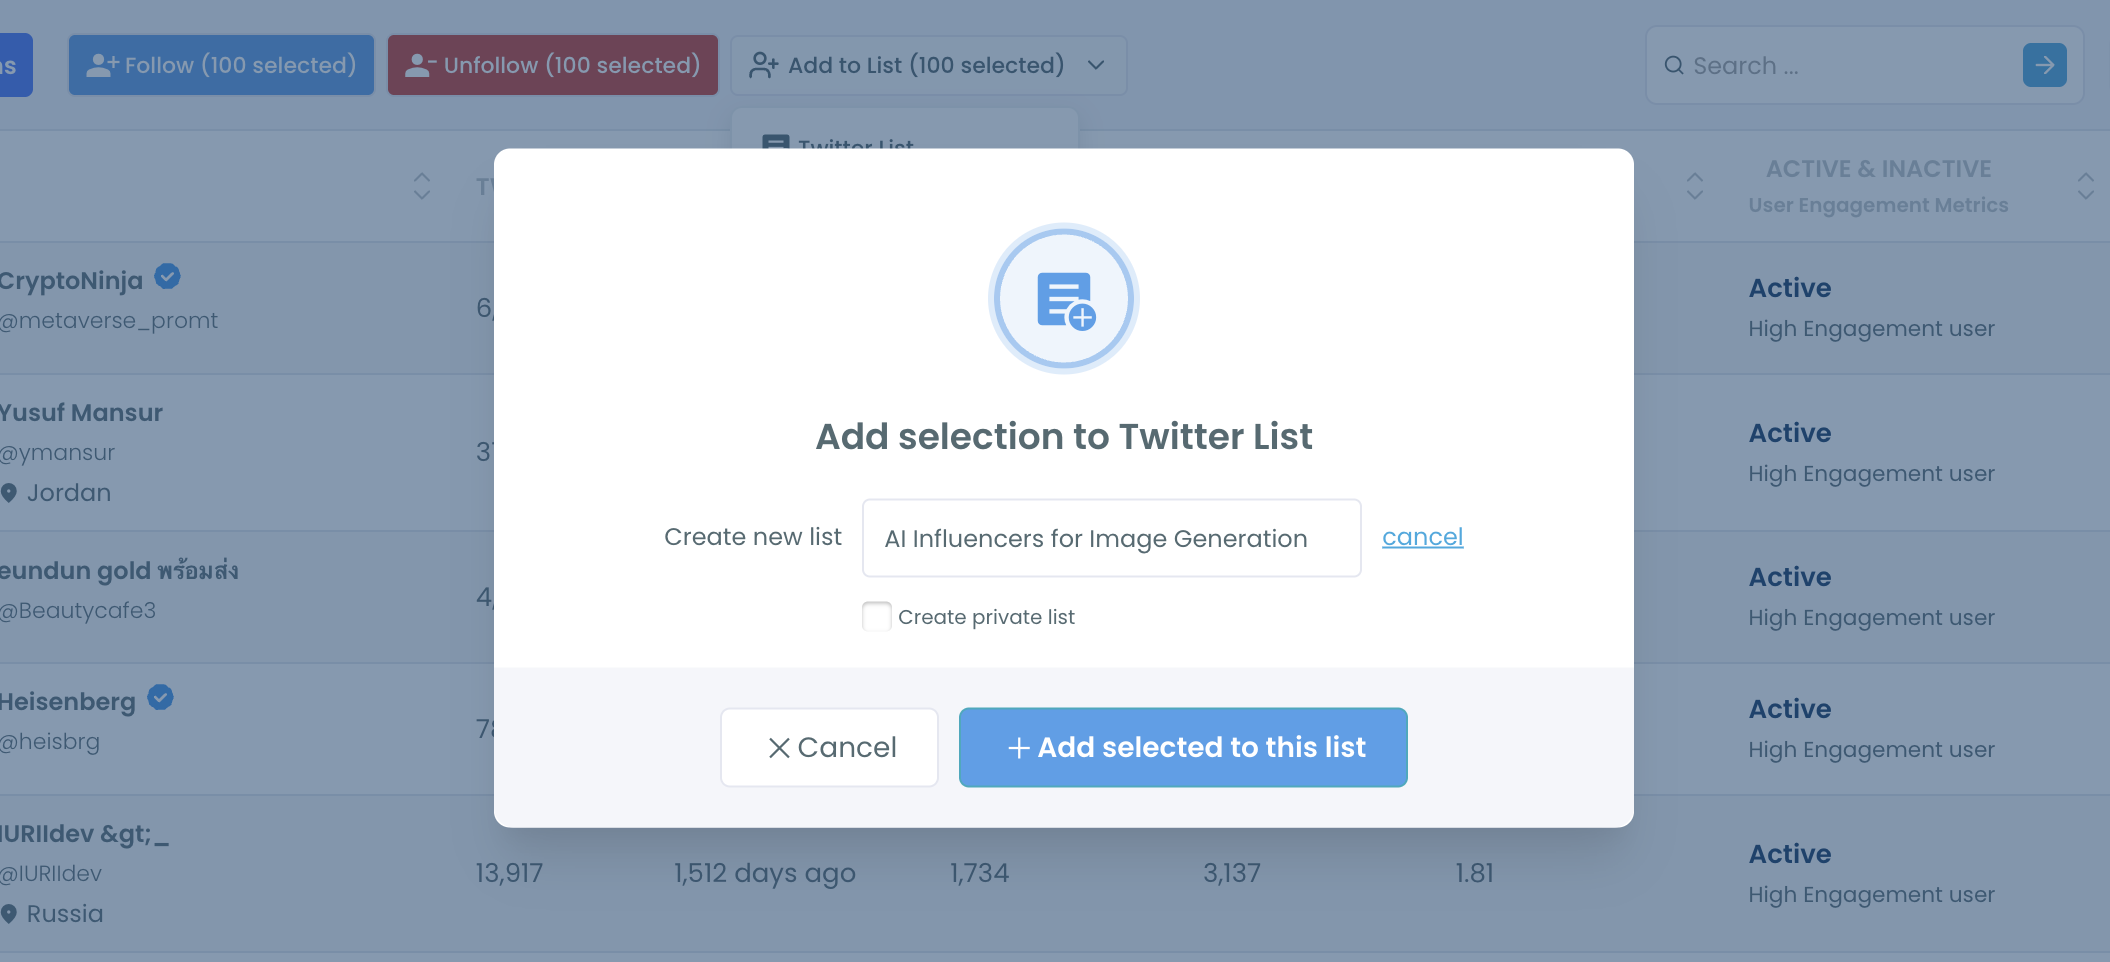Click the sort chevron on Active & Inactive column
Viewport: 2110px width, 962px height.
pyautogui.click(x=2085, y=186)
